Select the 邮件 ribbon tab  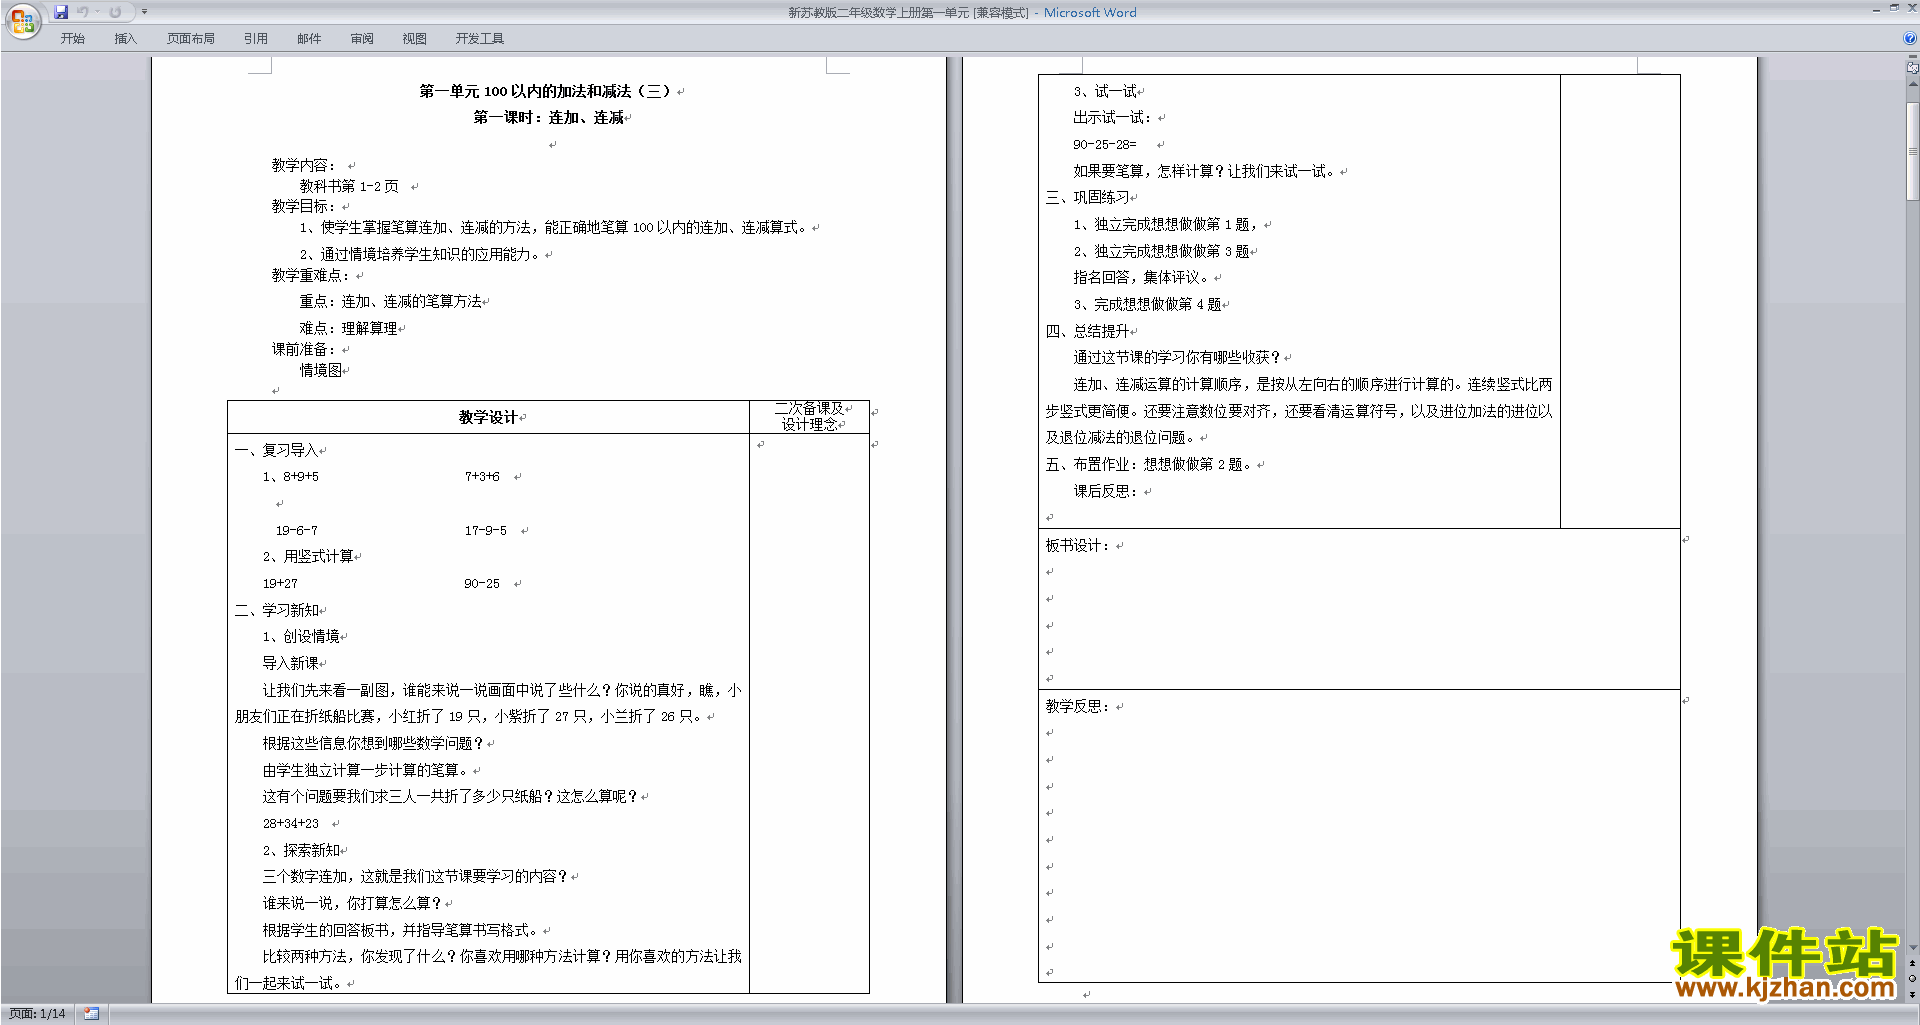[309, 38]
